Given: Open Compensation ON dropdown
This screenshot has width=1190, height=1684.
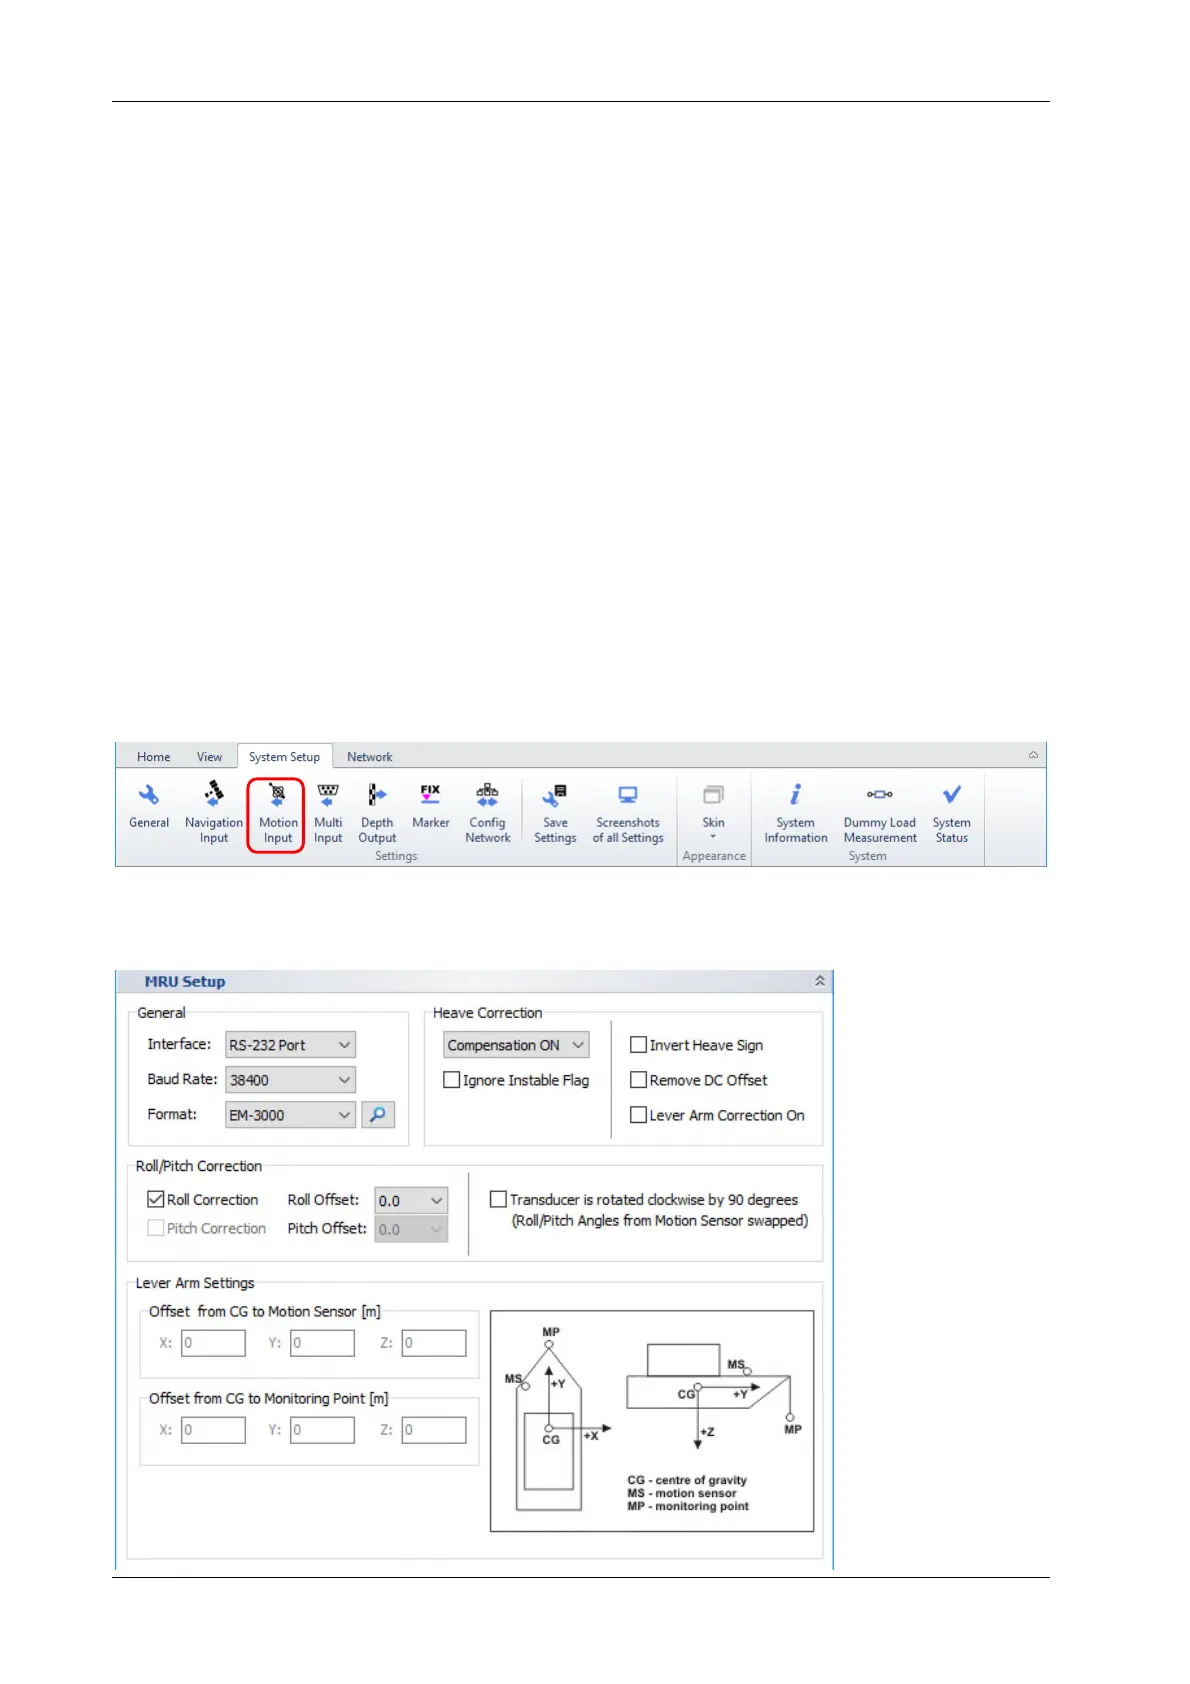Looking at the screenshot, I should click(x=516, y=1045).
